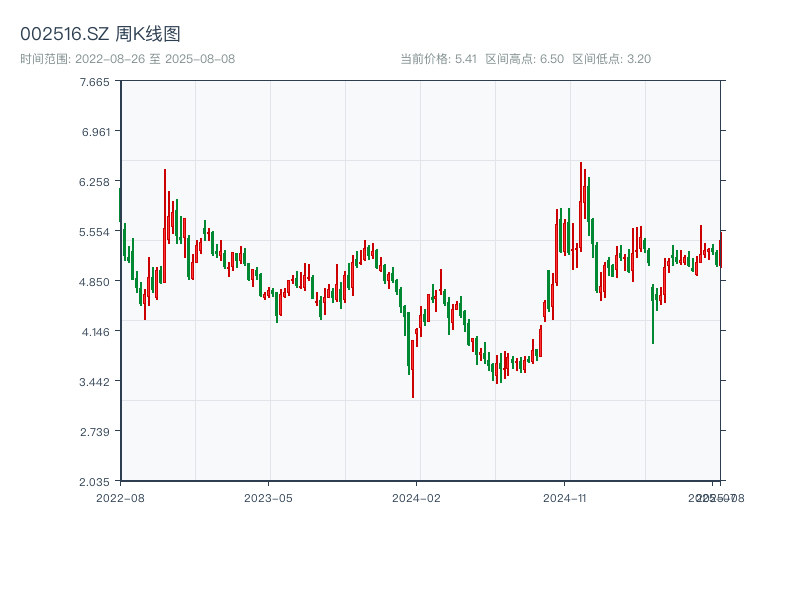This screenshot has height=600, width=800.
Task: Select the 时间范围 date range text
Action: [x=128, y=59]
